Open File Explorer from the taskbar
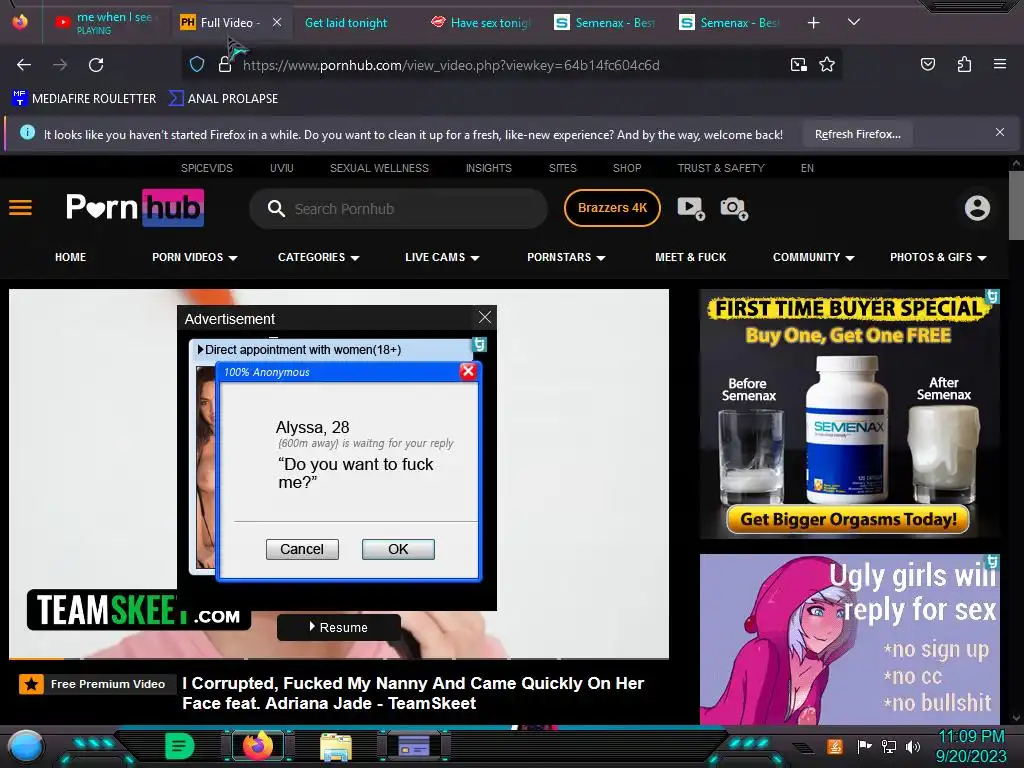The height and width of the screenshot is (768, 1024). 336,748
